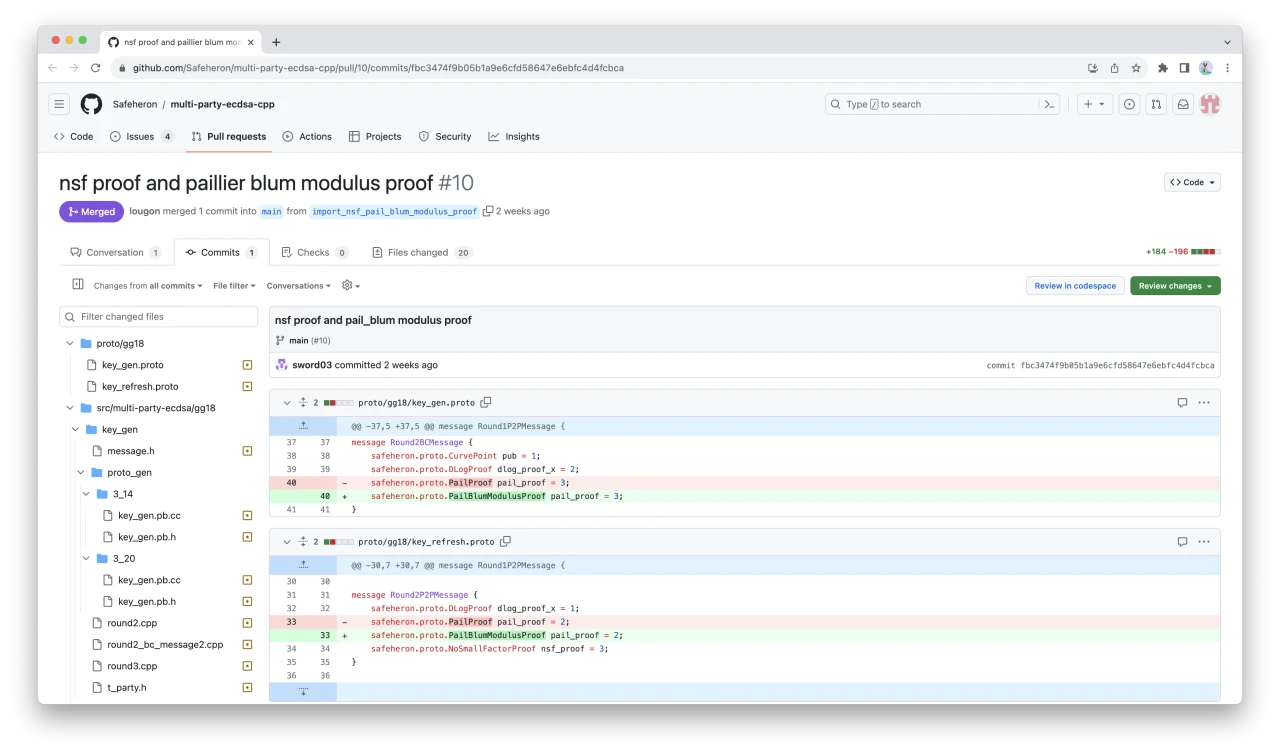Open the Insights tab

tap(514, 136)
